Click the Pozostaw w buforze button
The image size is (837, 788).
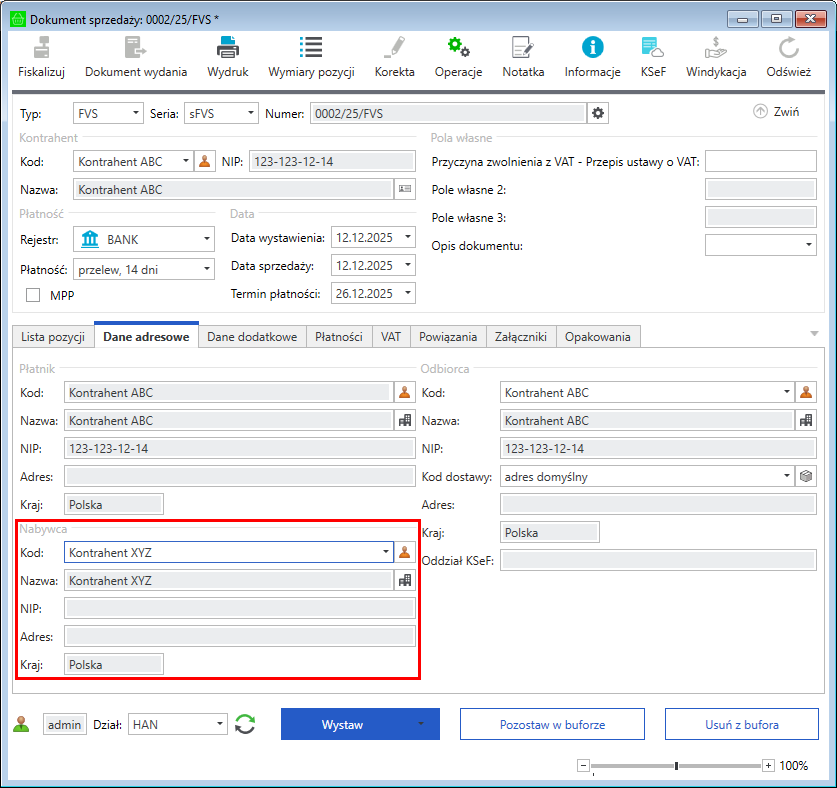point(552,725)
